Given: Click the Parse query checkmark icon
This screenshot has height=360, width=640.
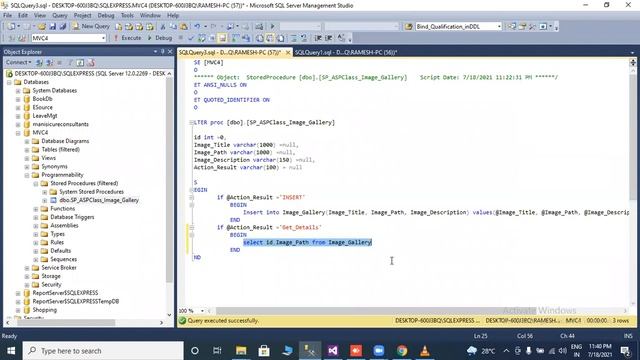Looking at the screenshot, I should tap(191, 38).
